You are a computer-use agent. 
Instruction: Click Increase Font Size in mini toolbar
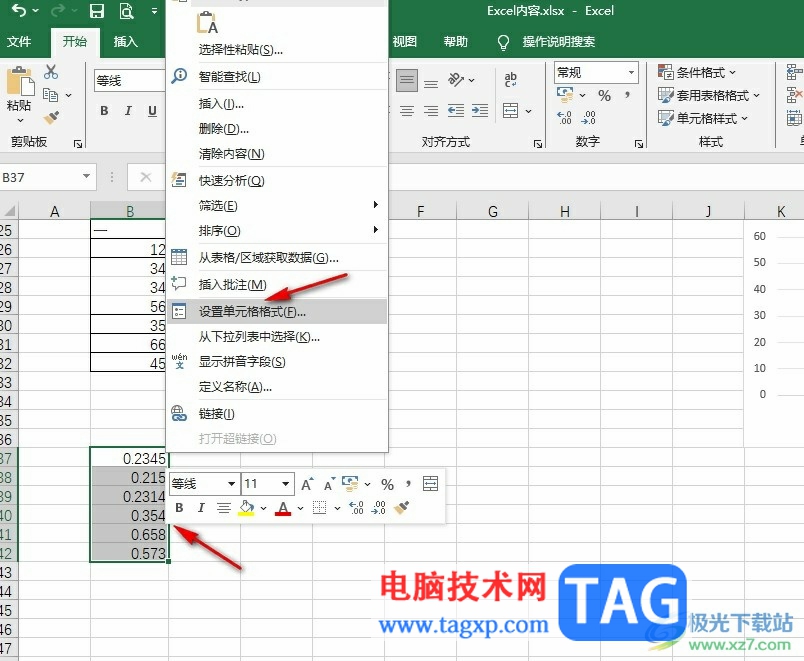pyautogui.click(x=307, y=484)
